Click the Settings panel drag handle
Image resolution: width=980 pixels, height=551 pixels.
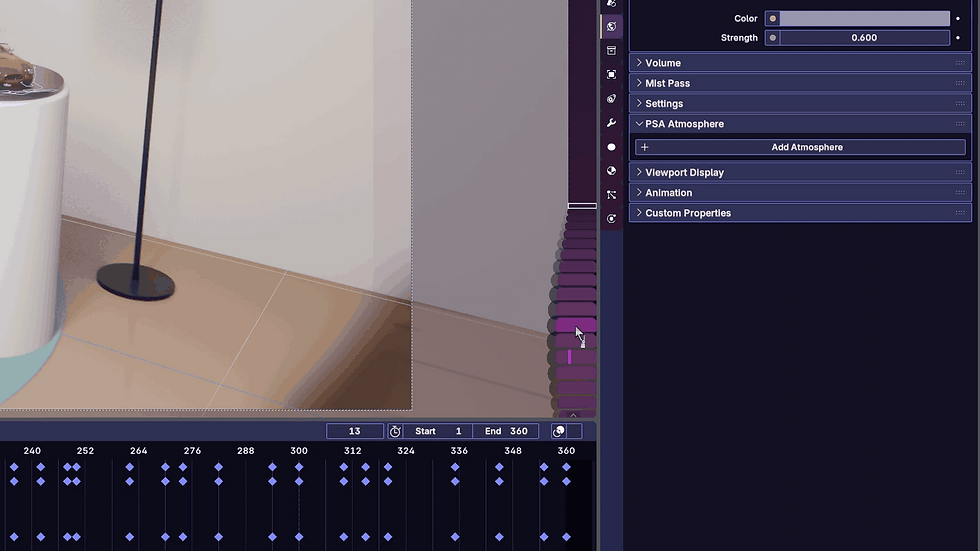(x=960, y=104)
